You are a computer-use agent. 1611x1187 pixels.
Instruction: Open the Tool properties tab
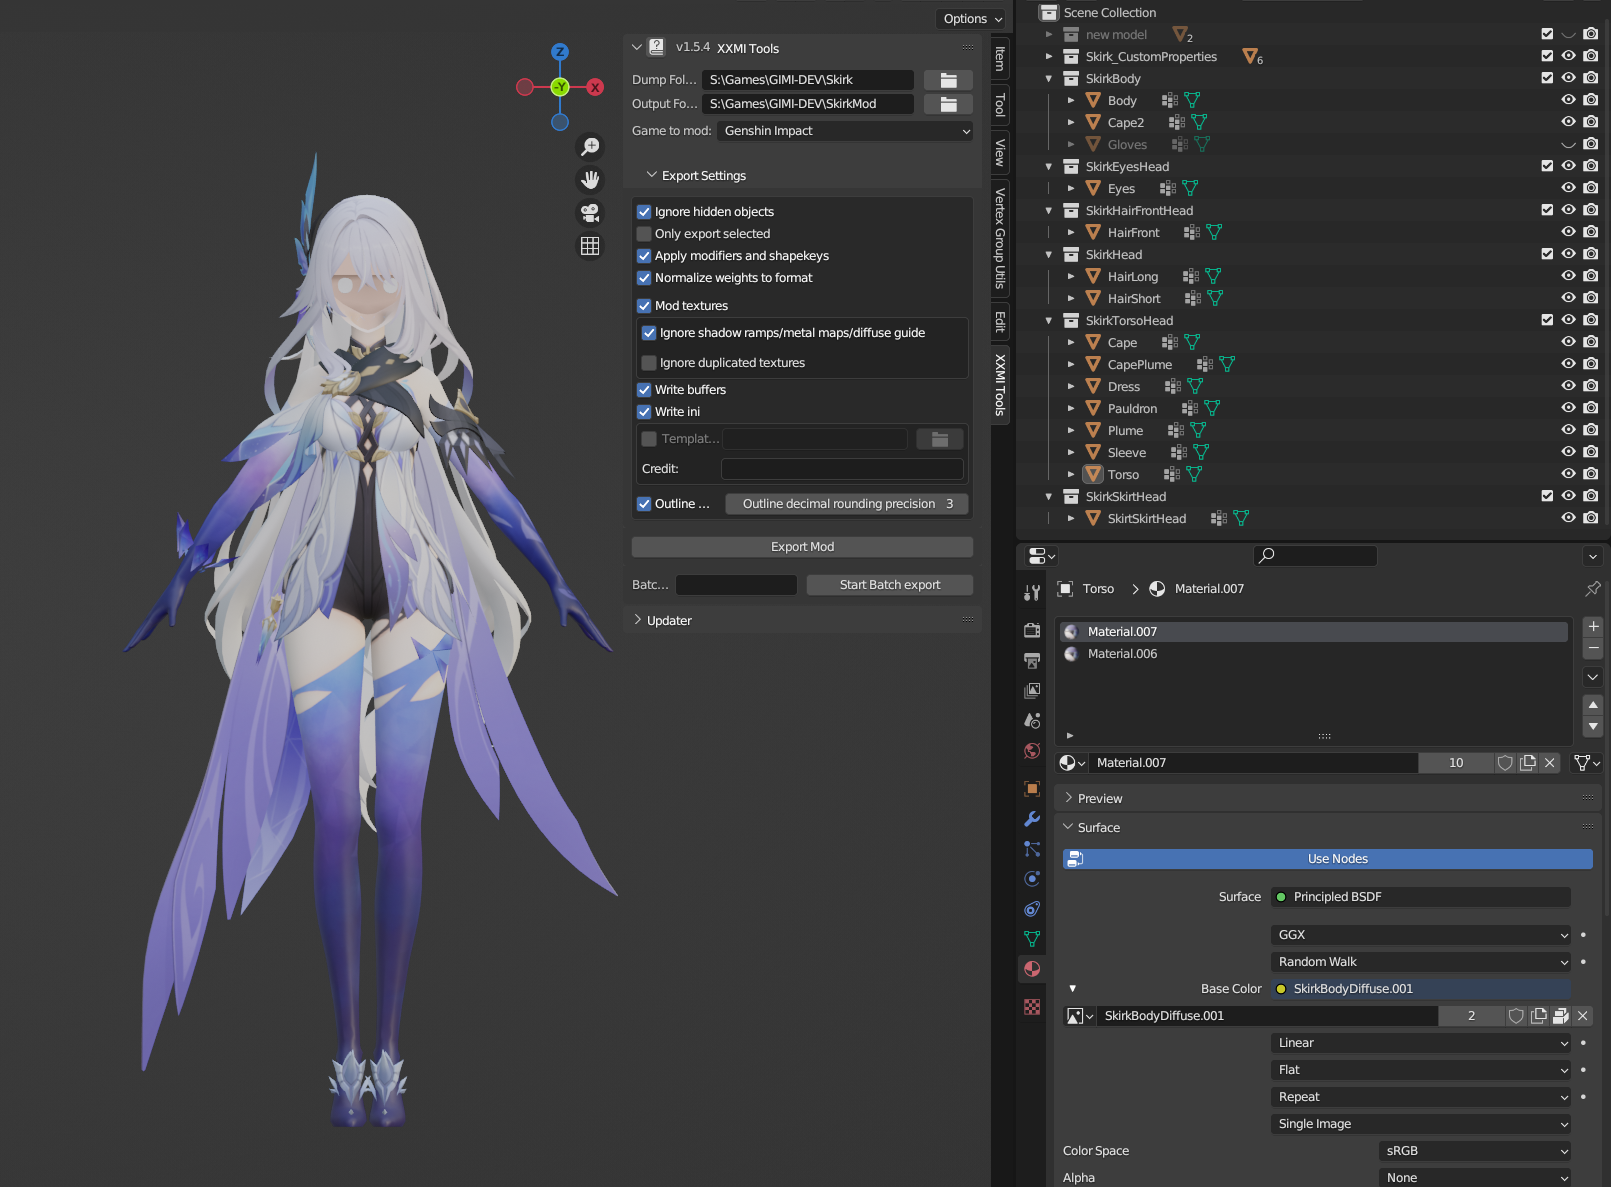(1032, 592)
